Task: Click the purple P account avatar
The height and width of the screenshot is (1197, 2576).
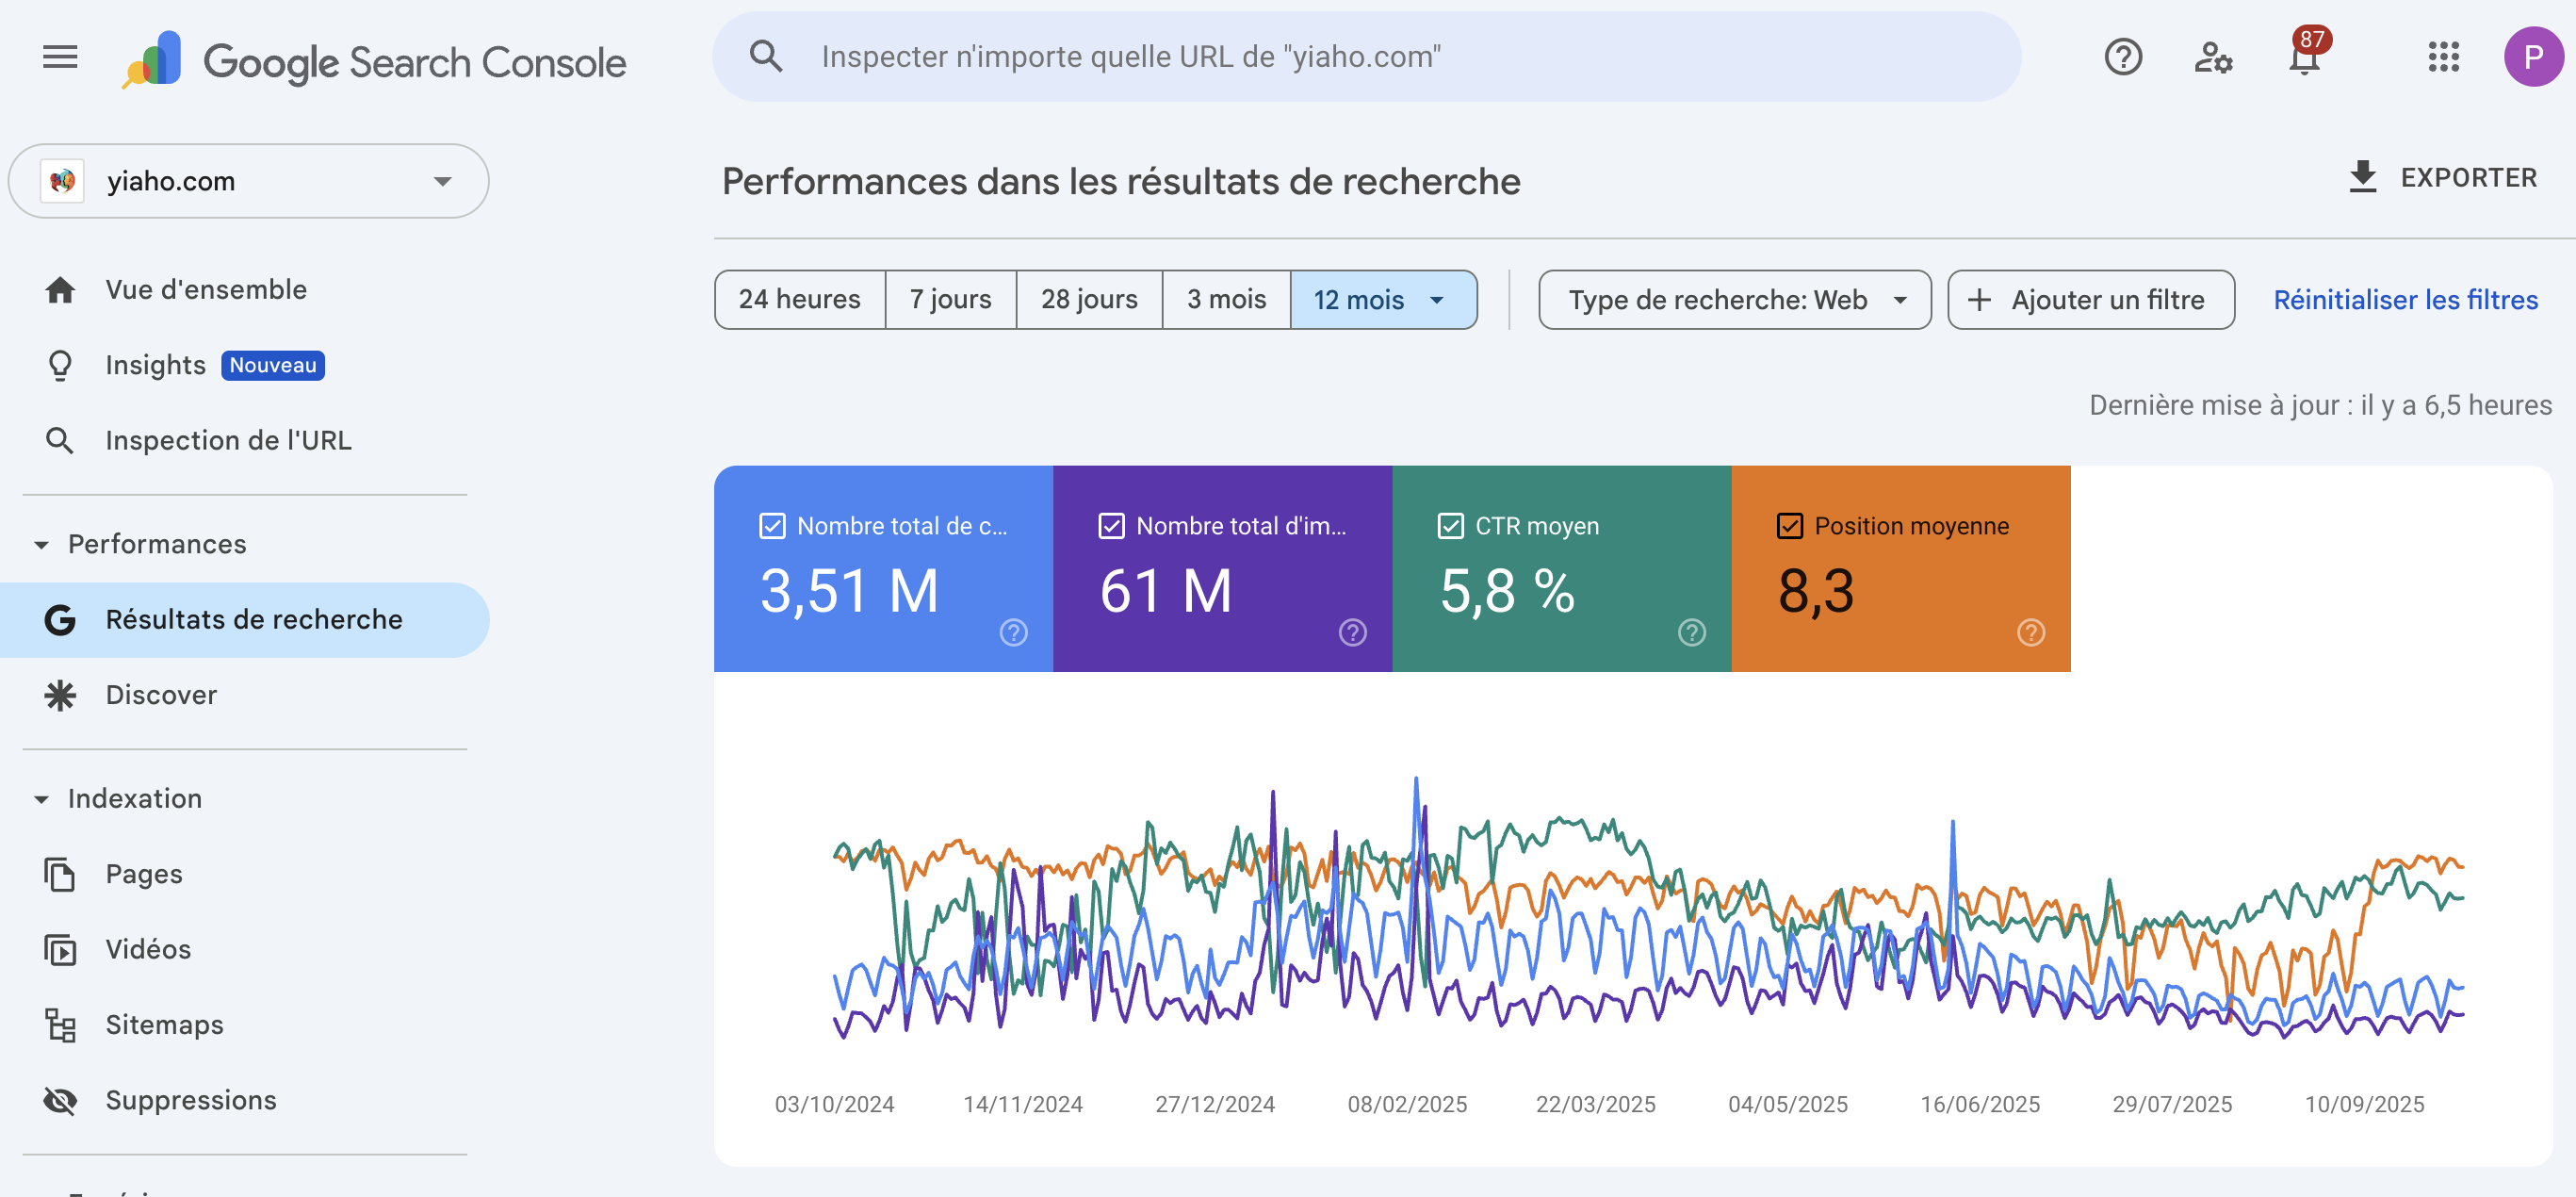Action: 2532,57
